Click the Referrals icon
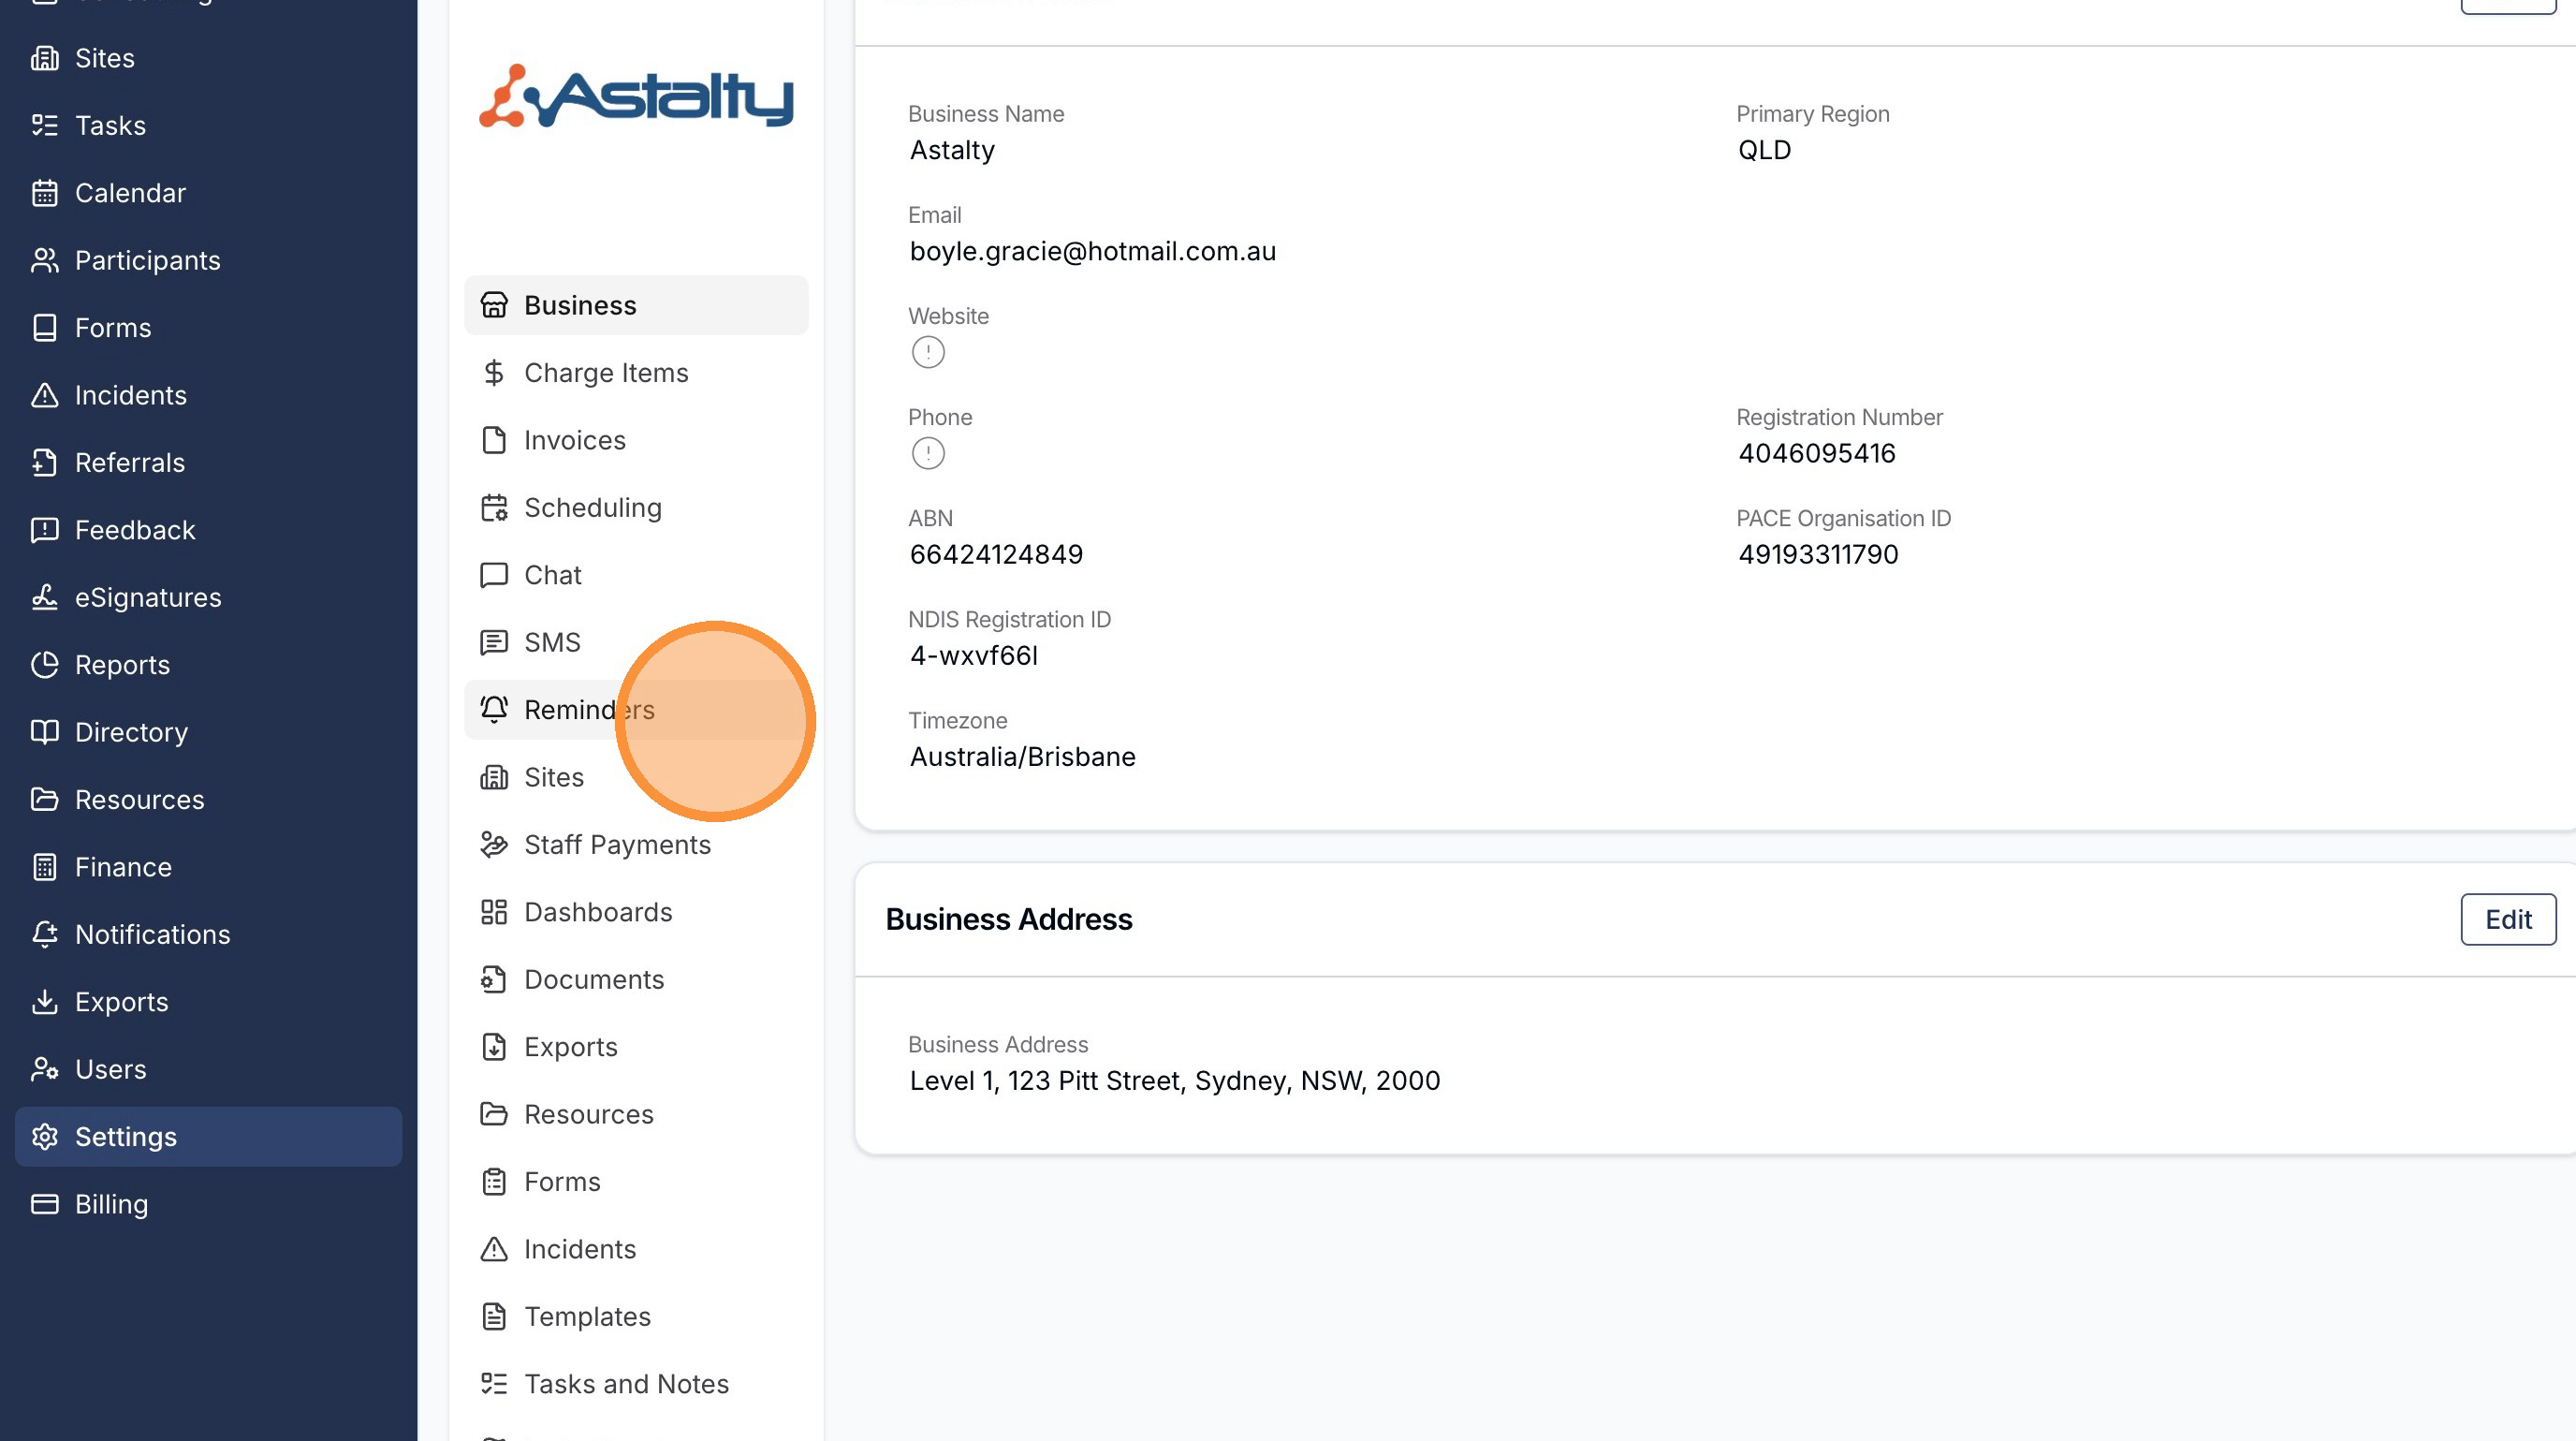The image size is (2576, 1441). pos(45,462)
